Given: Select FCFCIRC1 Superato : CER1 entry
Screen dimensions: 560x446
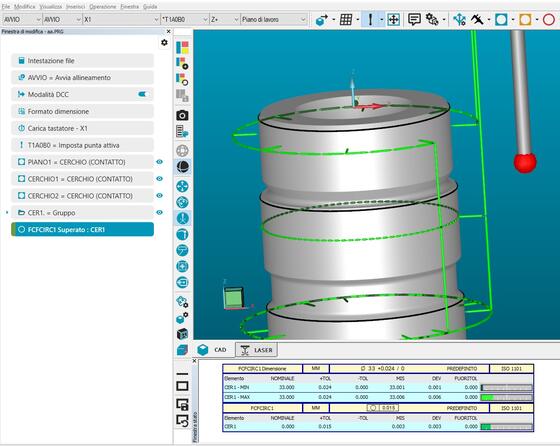Looking at the screenshot, I should click(82, 229).
